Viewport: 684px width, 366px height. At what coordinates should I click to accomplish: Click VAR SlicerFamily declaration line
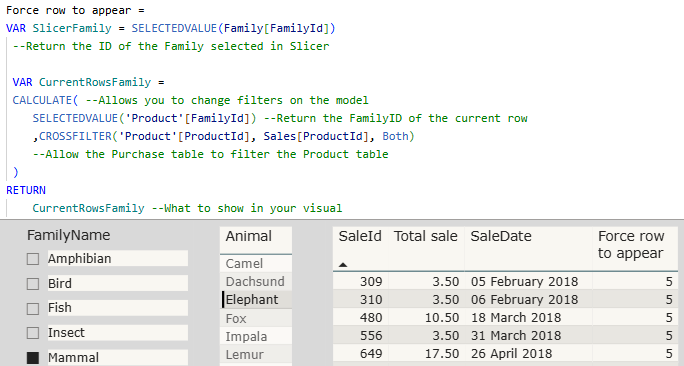[x=171, y=28]
